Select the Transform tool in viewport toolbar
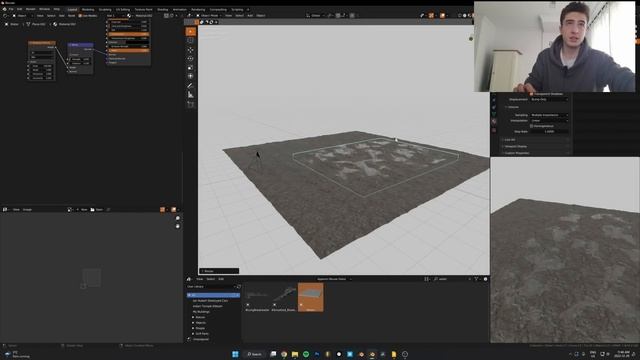The width and height of the screenshot is (640, 360). click(191, 76)
